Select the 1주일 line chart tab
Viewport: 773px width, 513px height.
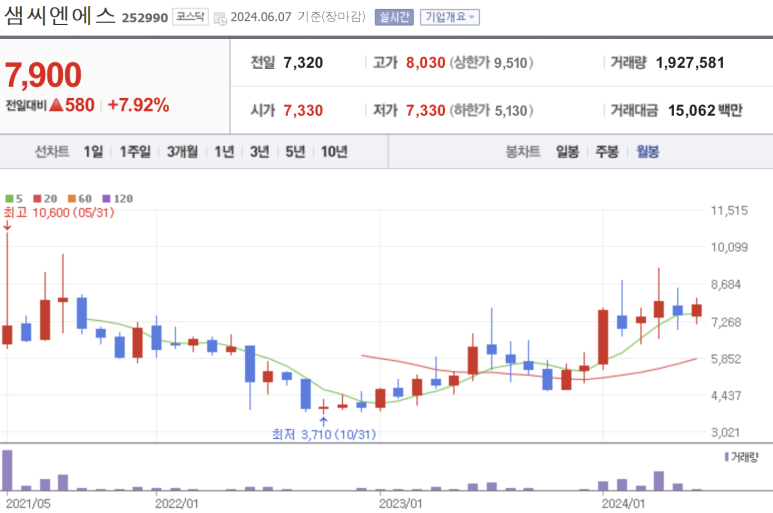[x=135, y=151]
